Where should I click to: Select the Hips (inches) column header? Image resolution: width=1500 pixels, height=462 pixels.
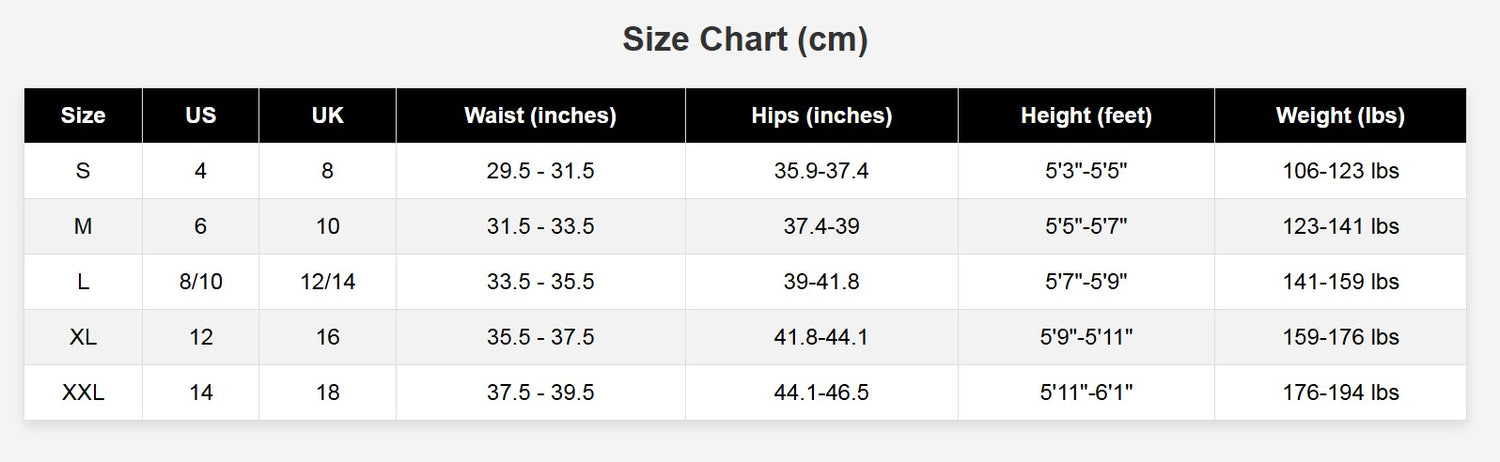click(822, 116)
